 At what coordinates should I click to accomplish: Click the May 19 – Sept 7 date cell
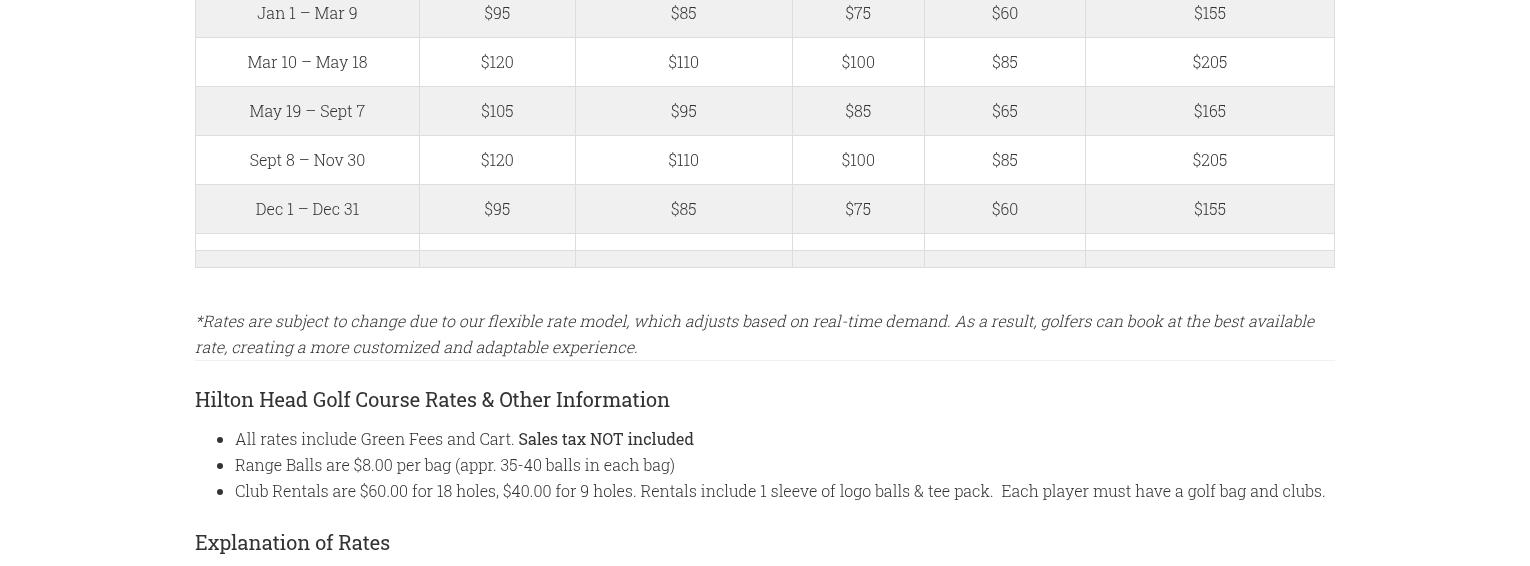[307, 111]
